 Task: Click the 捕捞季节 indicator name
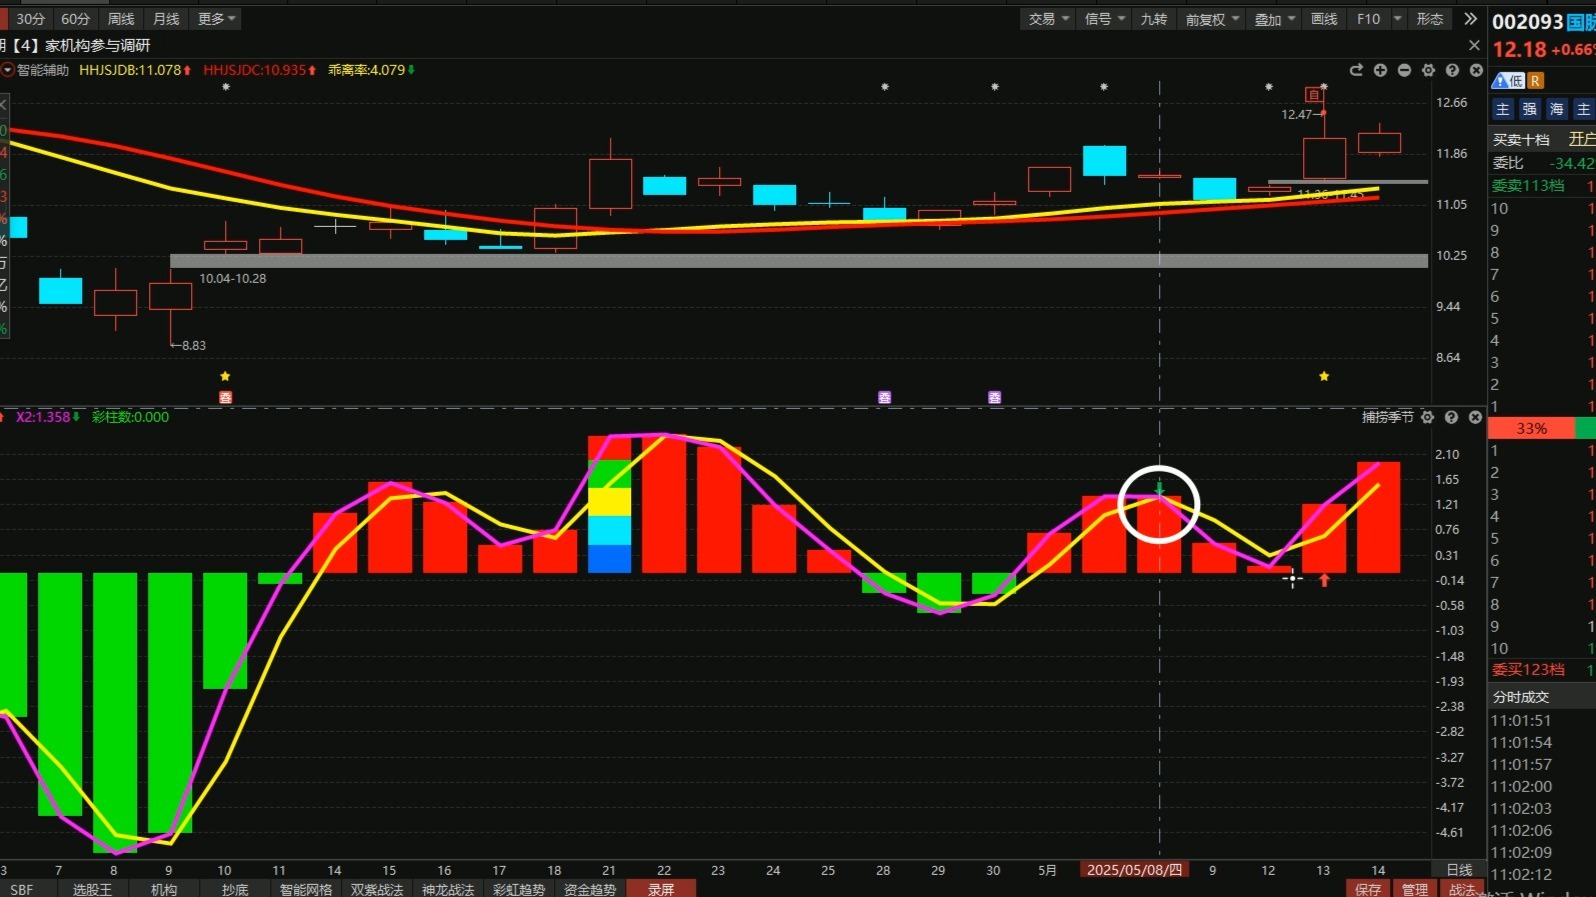1387,417
